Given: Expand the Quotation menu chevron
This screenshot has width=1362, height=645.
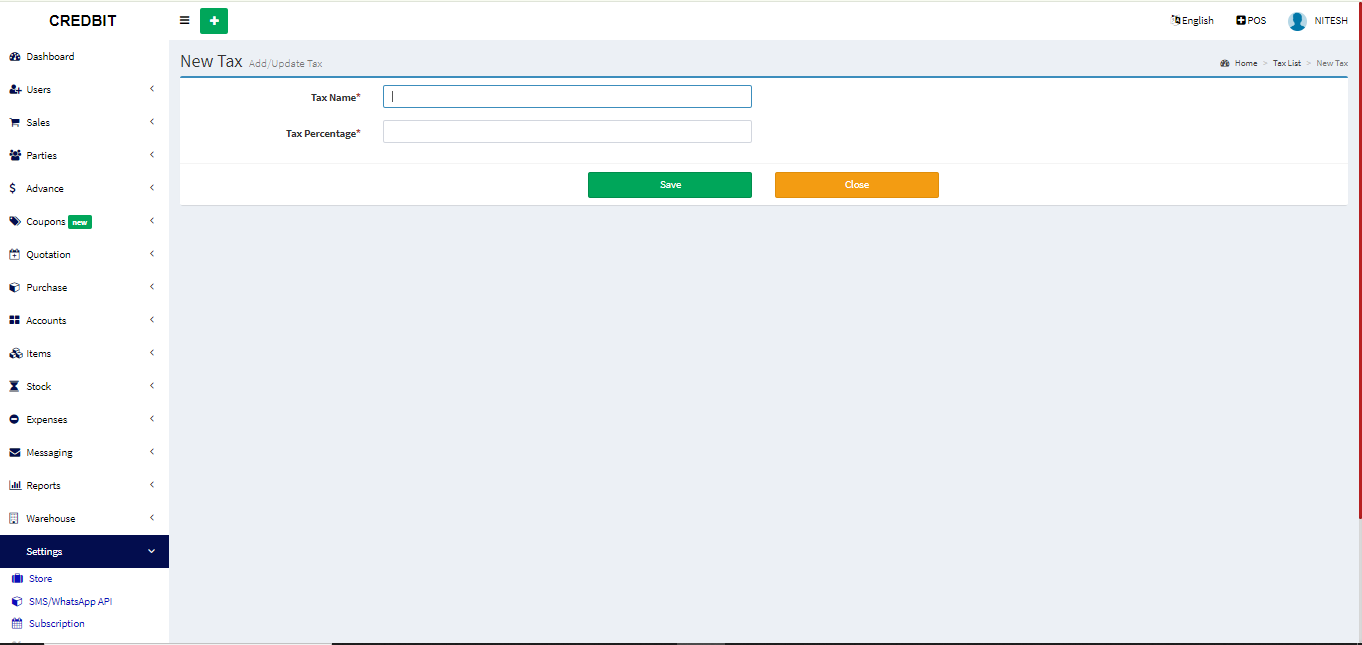Looking at the screenshot, I should tap(152, 254).
